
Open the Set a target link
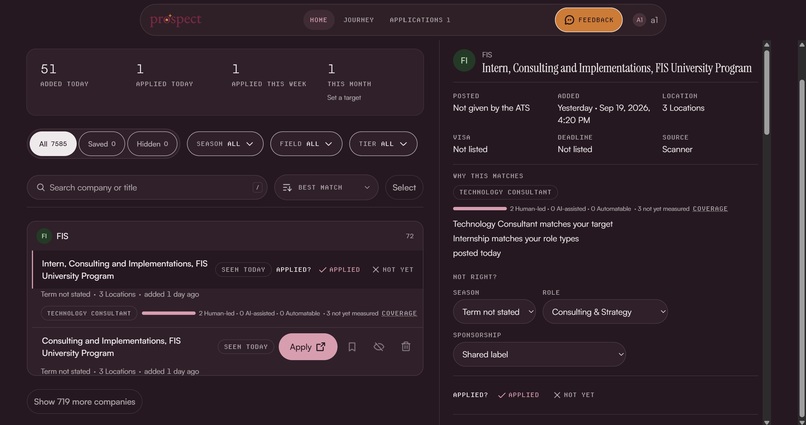[344, 98]
